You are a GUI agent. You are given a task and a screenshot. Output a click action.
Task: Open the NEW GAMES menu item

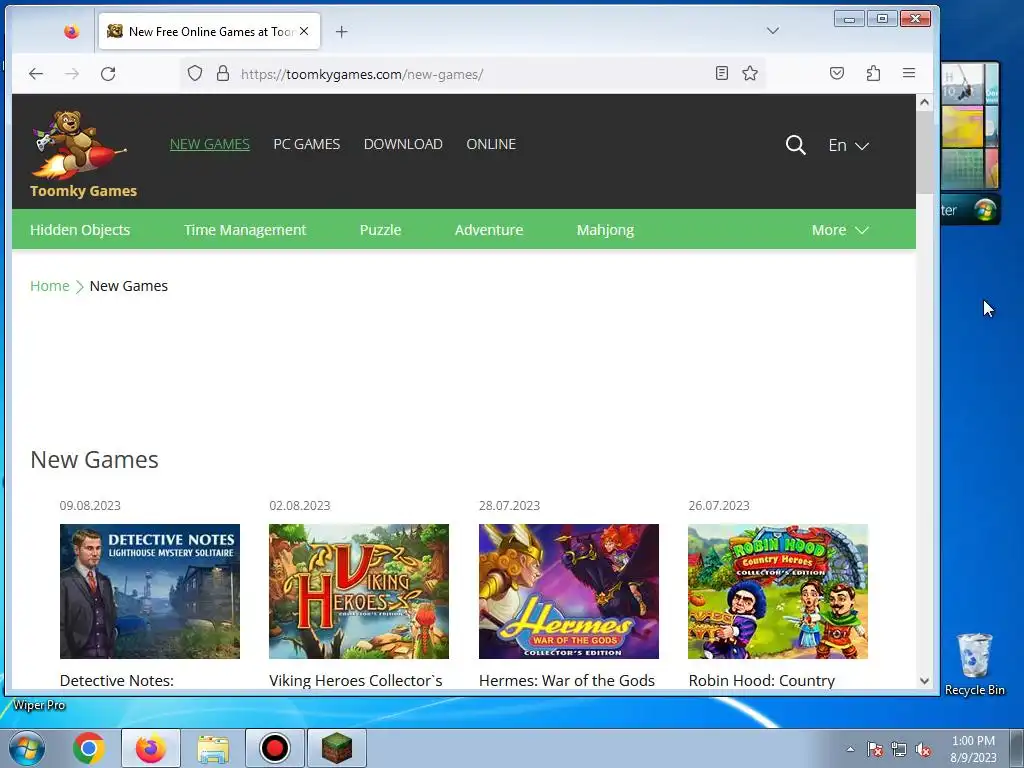(x=210, y=144)
